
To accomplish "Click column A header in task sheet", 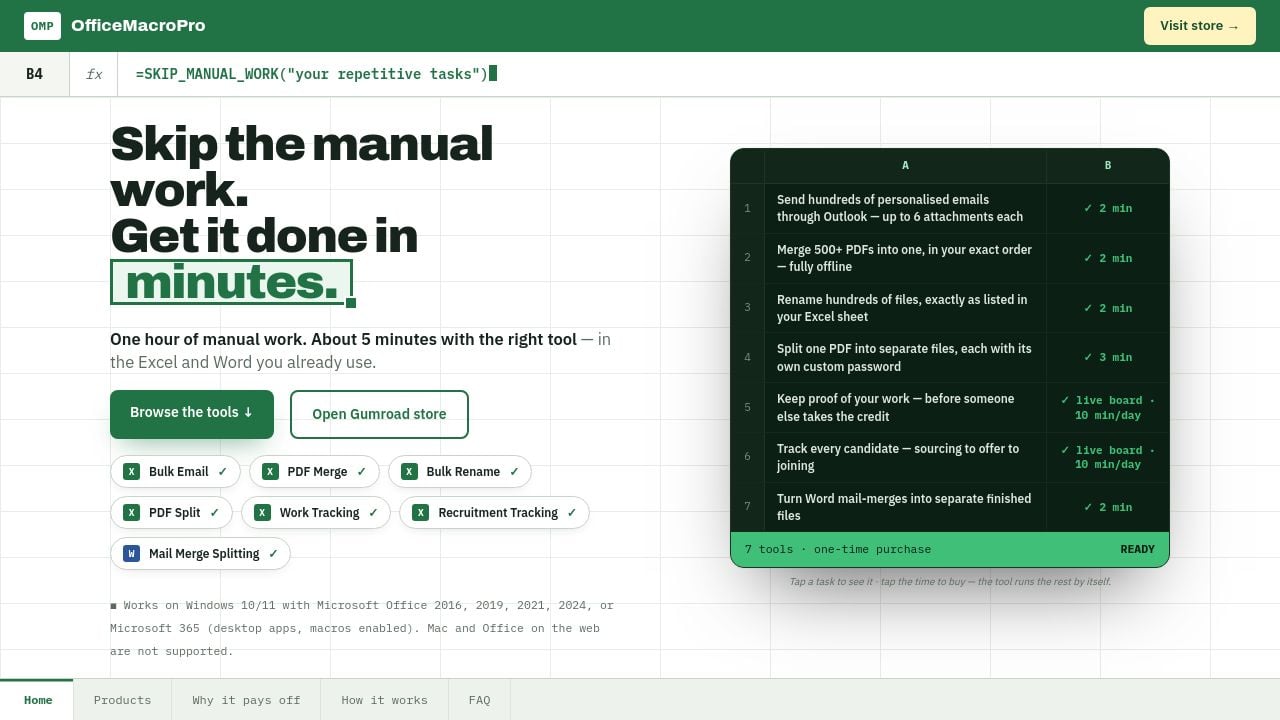I will coord(905,166).
